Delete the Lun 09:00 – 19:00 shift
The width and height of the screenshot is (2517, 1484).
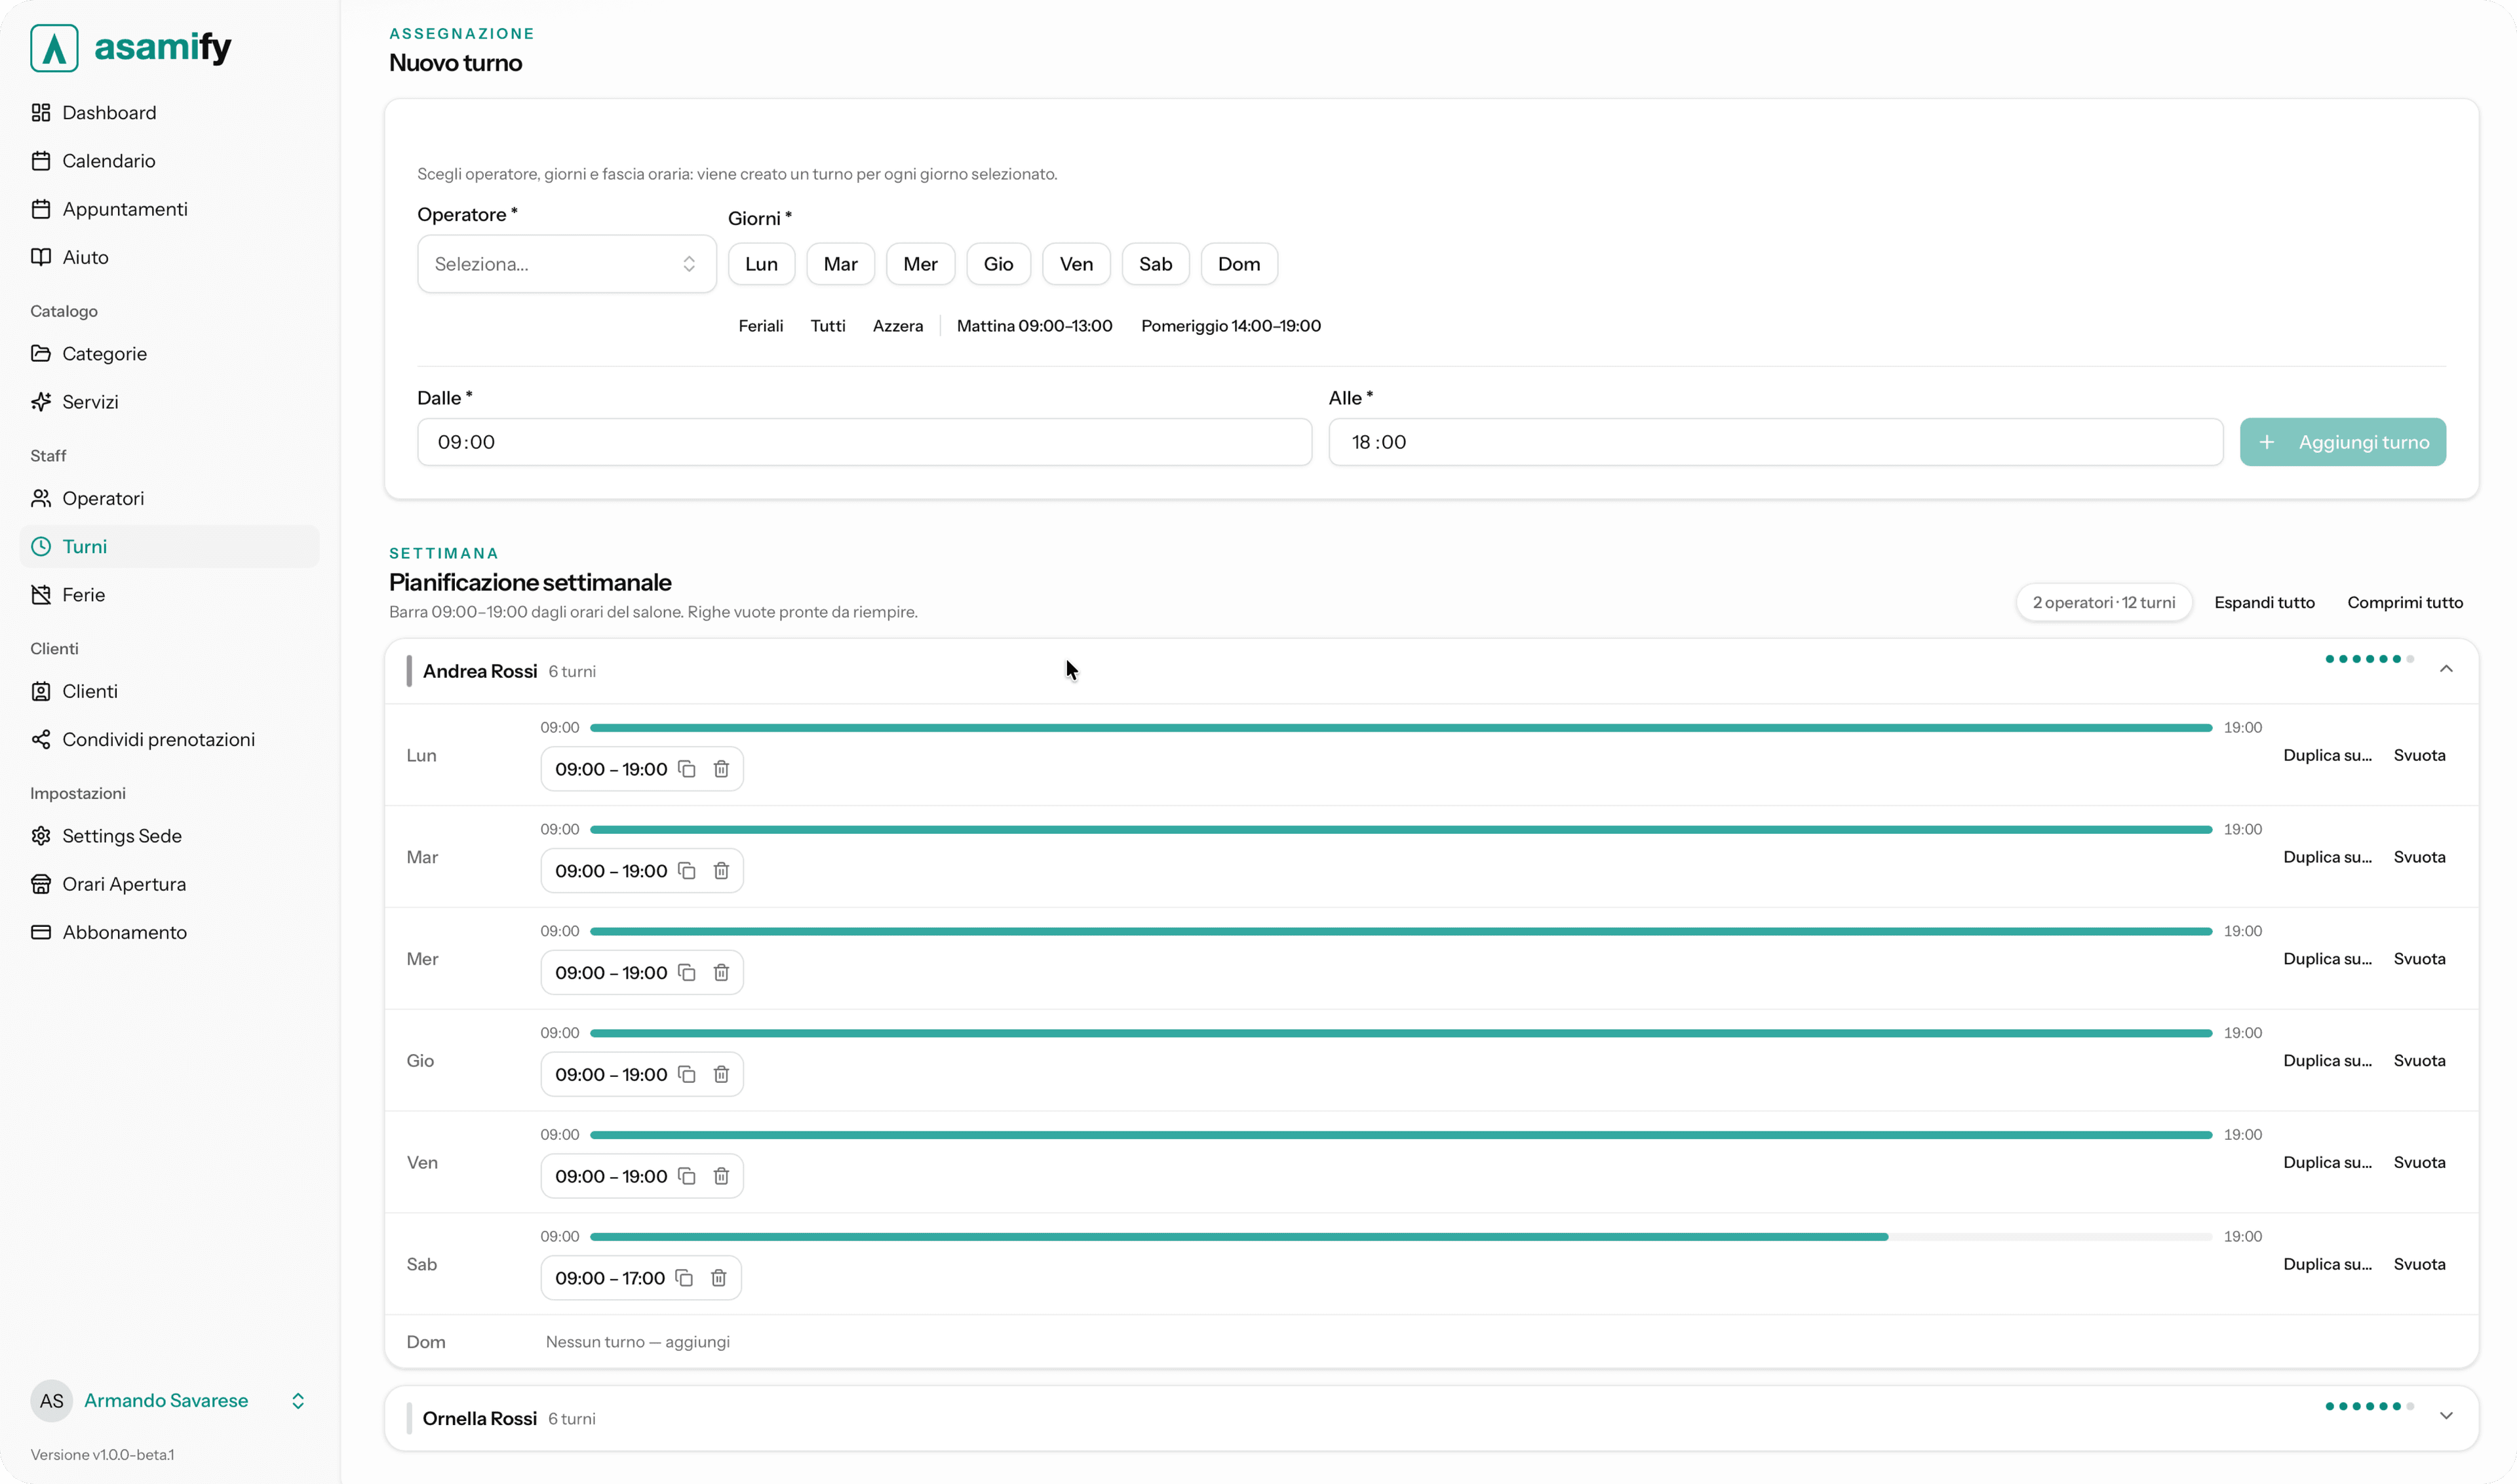721,769
